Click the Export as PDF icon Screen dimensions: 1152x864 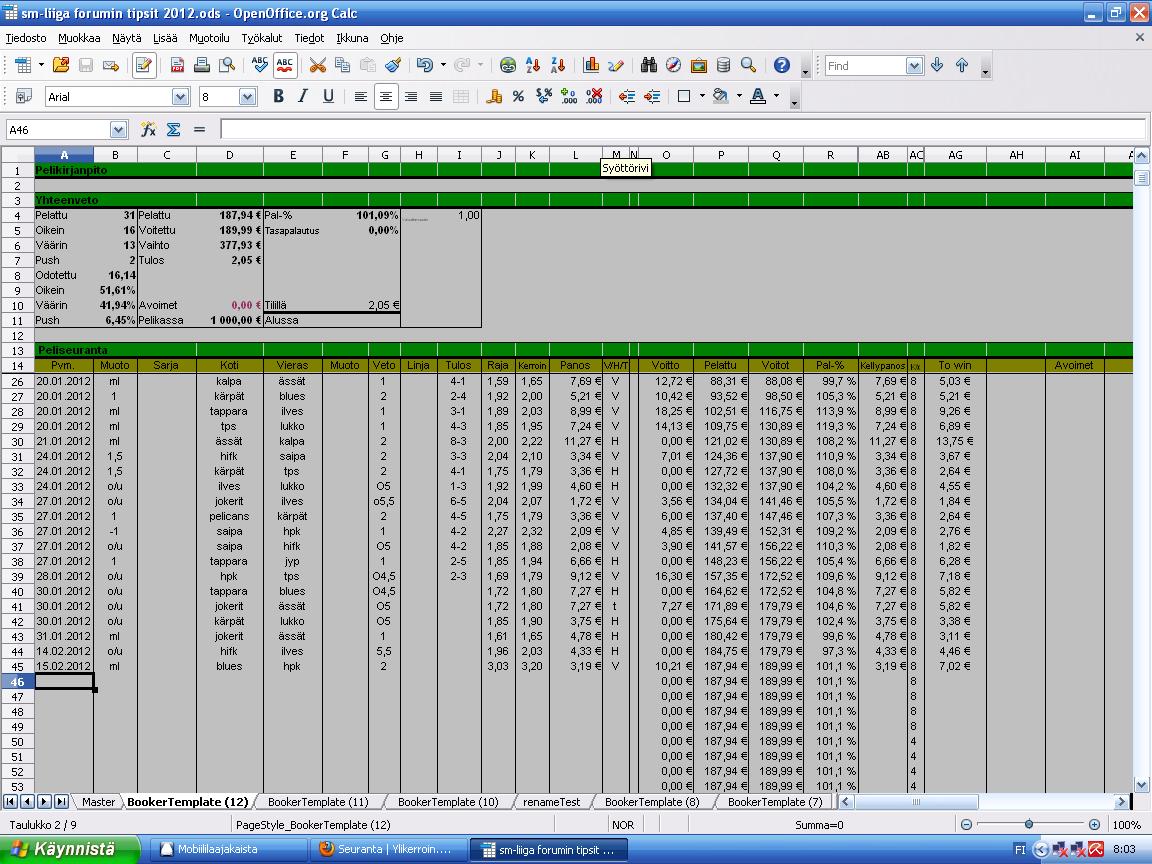177,65
